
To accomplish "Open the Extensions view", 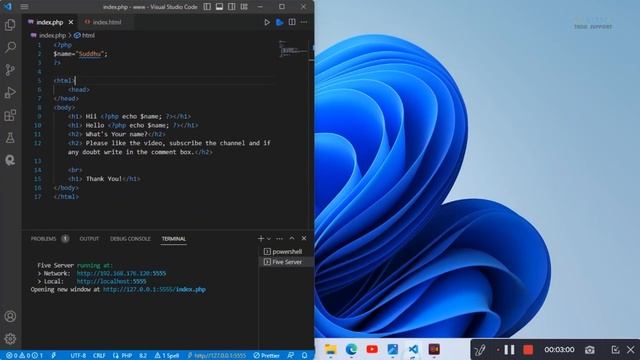I will 10,116.
